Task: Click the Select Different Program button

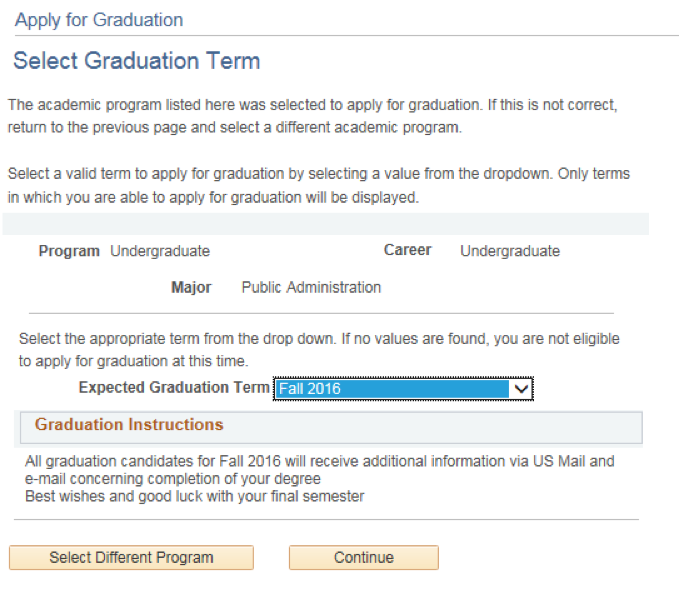Action: (131, 557)
